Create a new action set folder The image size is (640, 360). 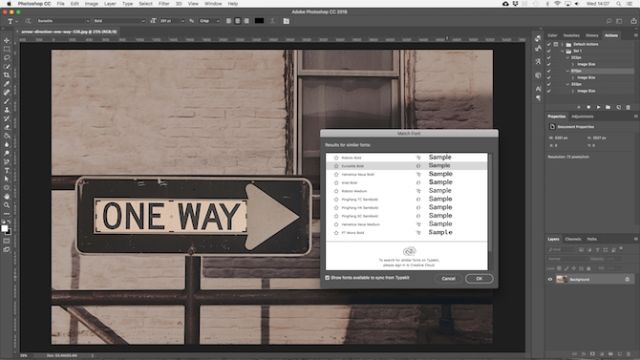[x=608, y=107]
